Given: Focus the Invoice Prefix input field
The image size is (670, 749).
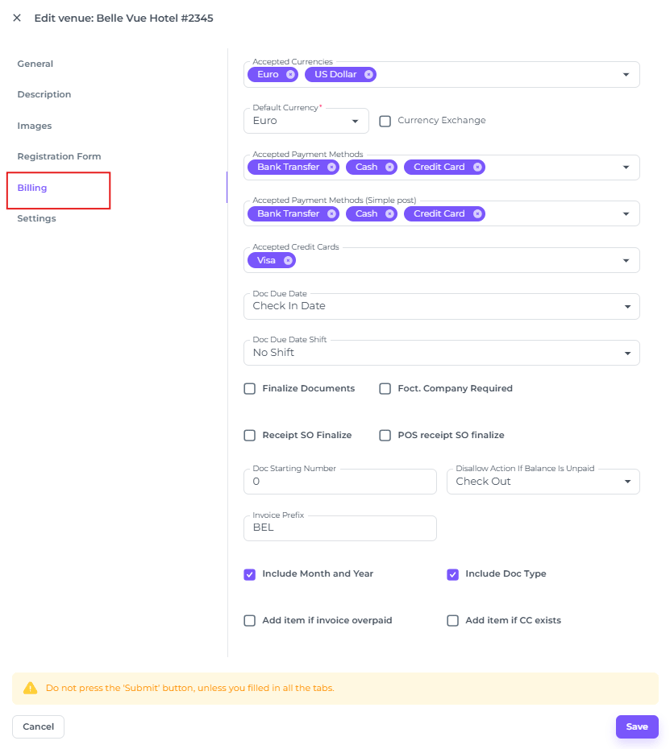Looking at the screenshot, I should (340, 528).
